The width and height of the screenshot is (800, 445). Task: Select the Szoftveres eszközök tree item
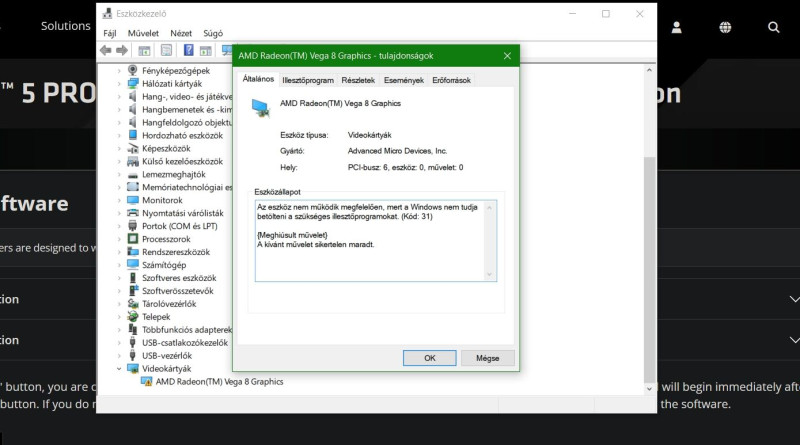coord(179,278)
